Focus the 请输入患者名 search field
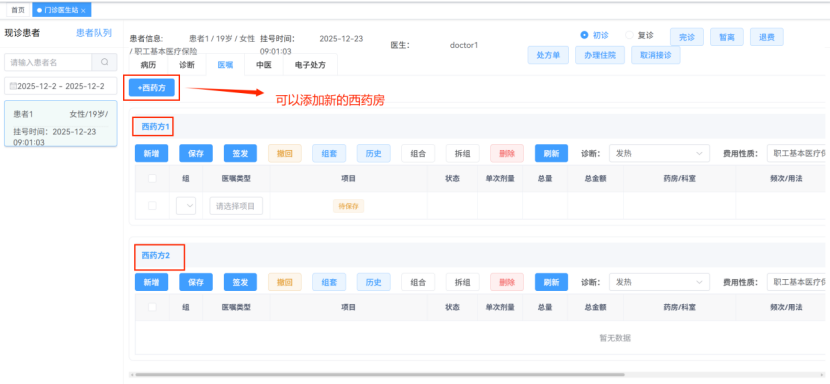 point(48,62)
